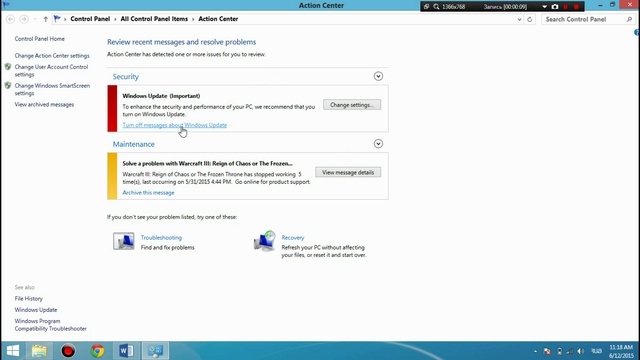Image resolution: width=640 pixels, height=360 pixels.
Task: Open the address bar history dropdown
Action: pyautogui.click(x=519, y=19)
